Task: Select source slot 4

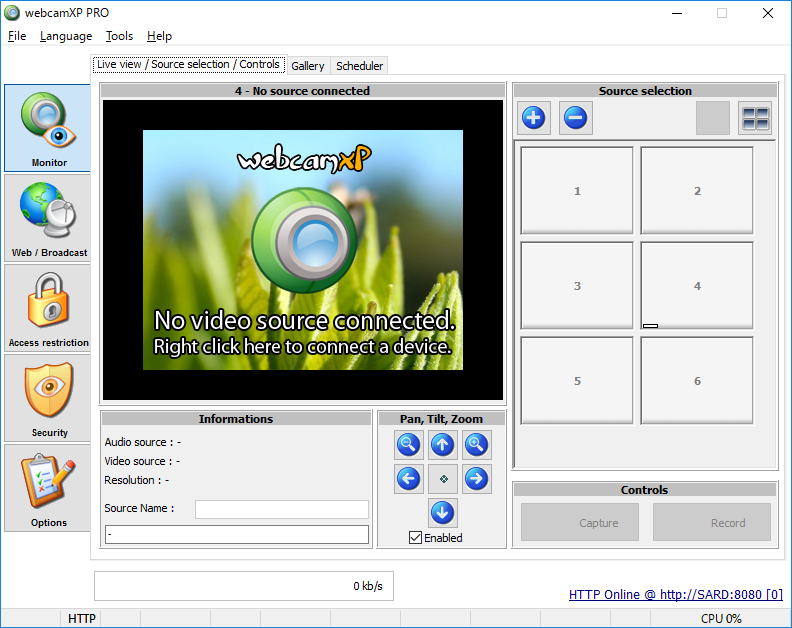Action: 697,285
